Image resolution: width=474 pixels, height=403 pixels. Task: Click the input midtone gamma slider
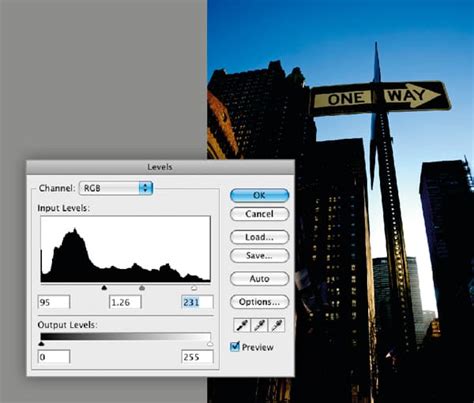point(142,287)
